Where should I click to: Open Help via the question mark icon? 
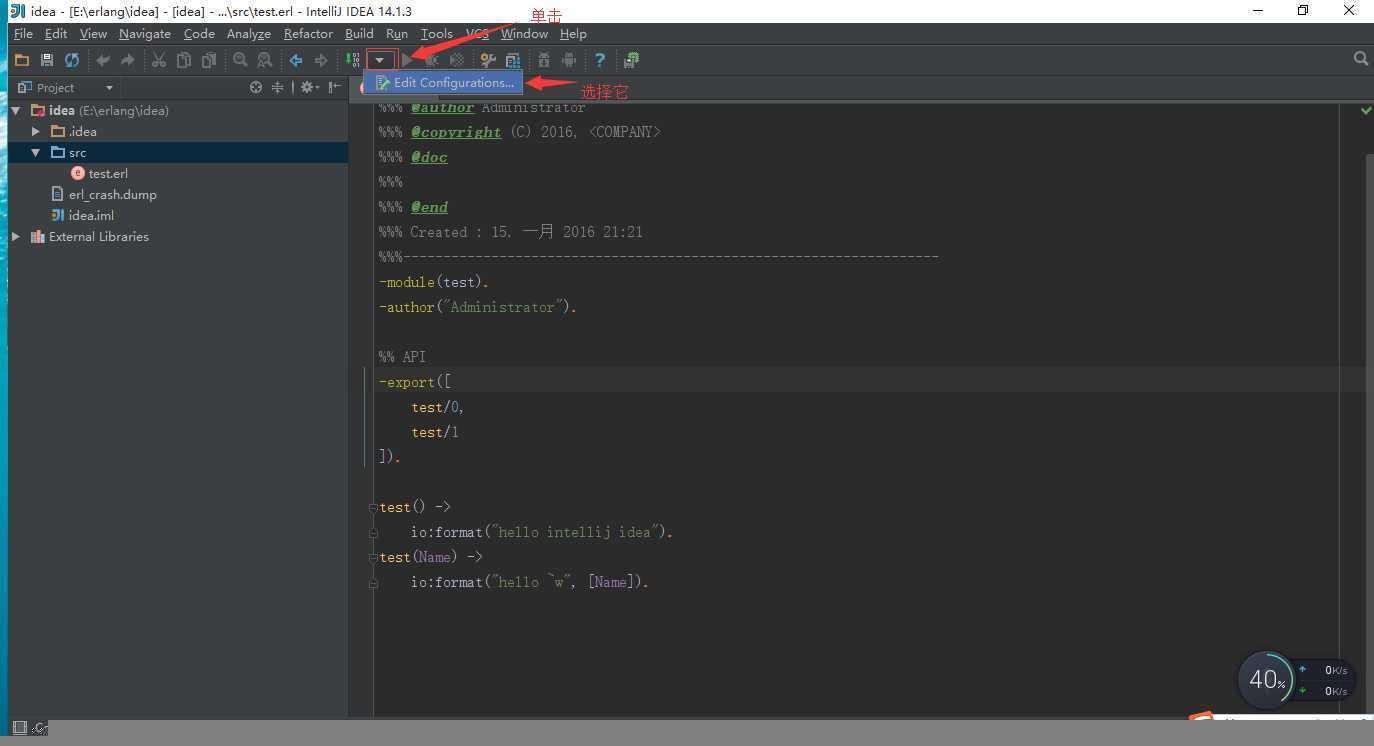(599, 60)
